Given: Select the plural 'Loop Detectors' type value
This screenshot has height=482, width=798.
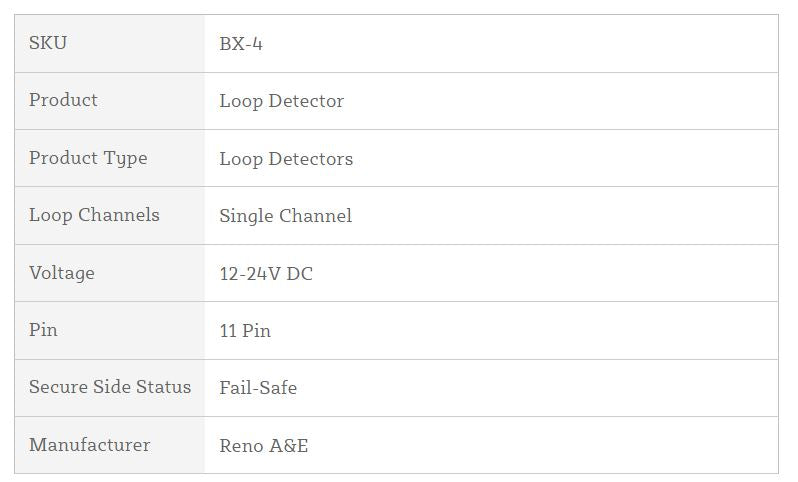Looking at the screenshot, I should point(286,159).
